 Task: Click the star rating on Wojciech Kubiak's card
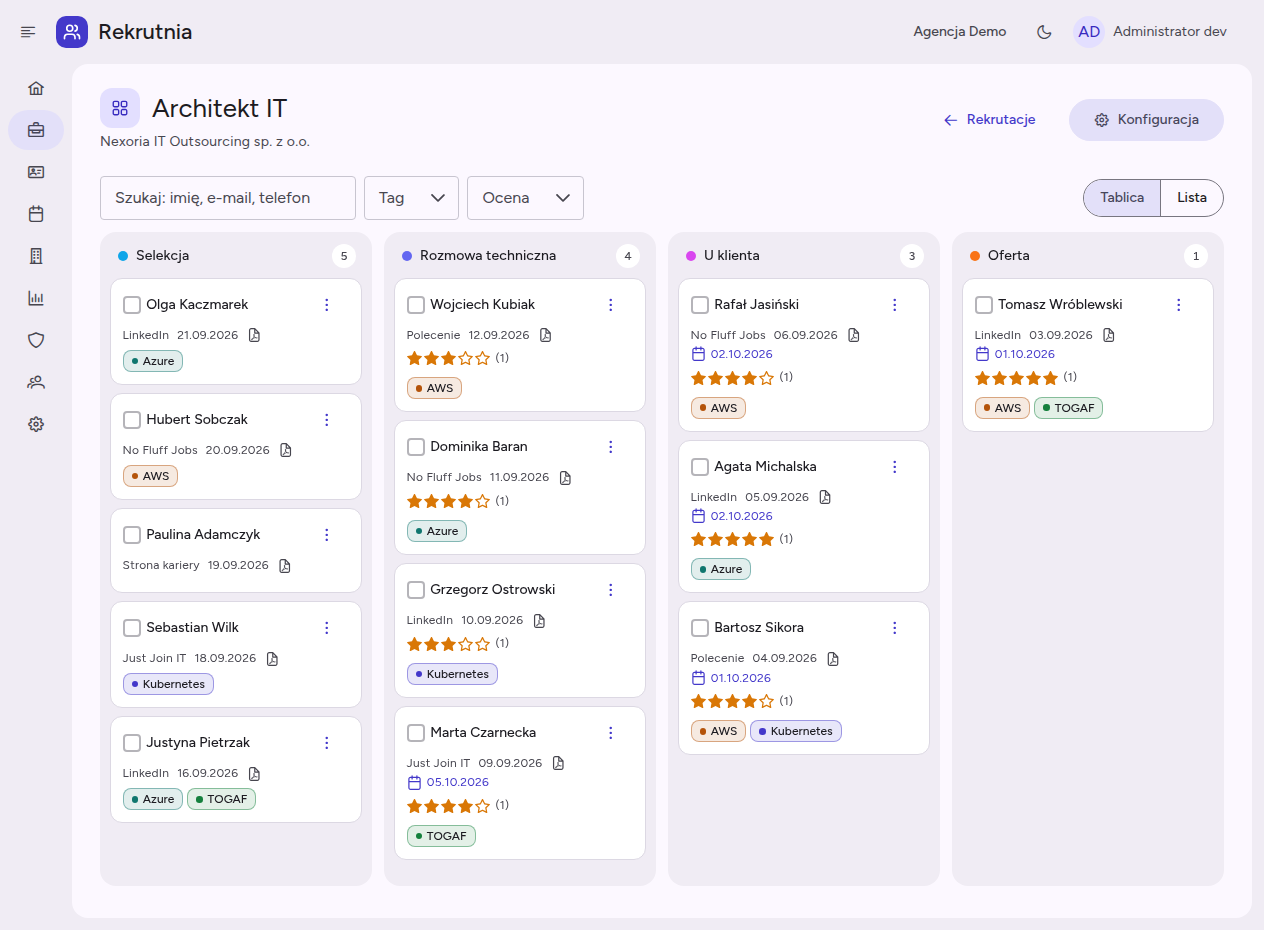[x=449, y=358]
